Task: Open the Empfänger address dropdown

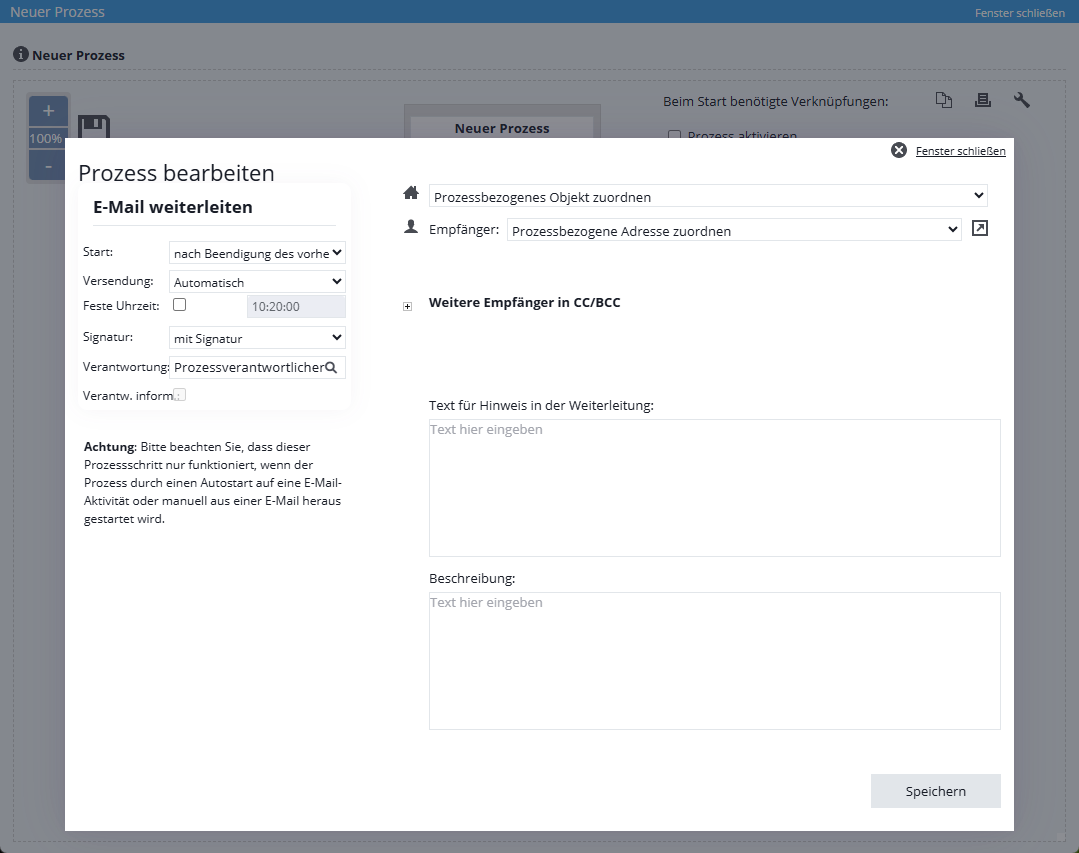Action: tap(734, 231)
